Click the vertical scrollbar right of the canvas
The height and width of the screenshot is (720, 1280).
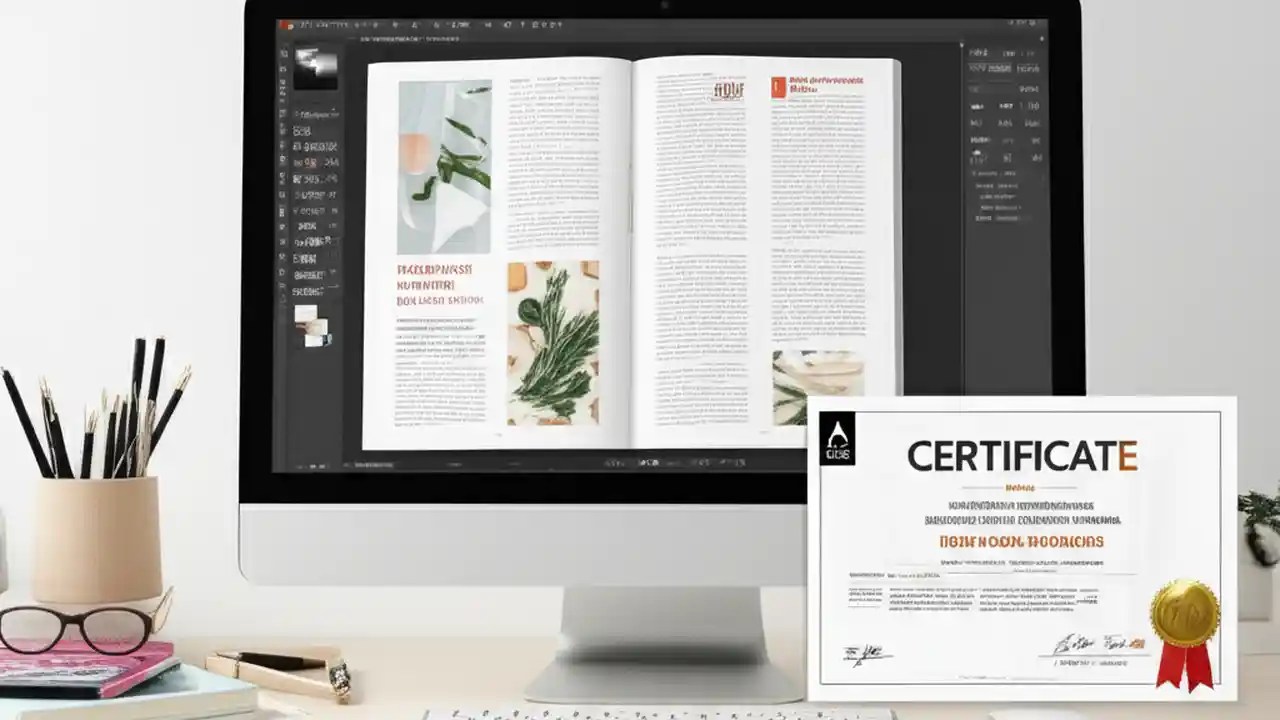tap(952, 250)
